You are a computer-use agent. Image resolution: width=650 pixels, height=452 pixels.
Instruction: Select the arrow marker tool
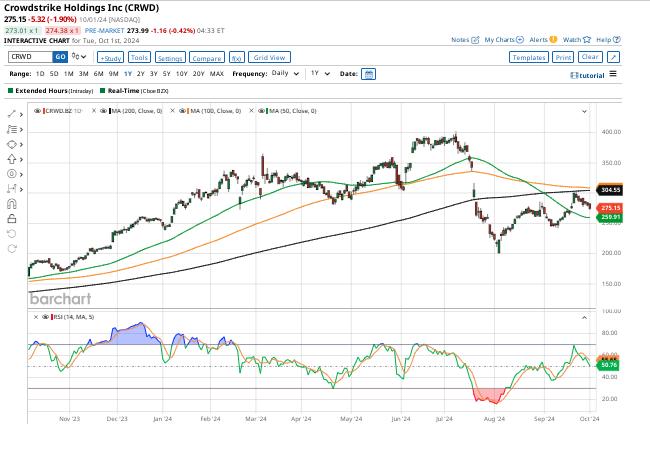(x=12, y=159)
